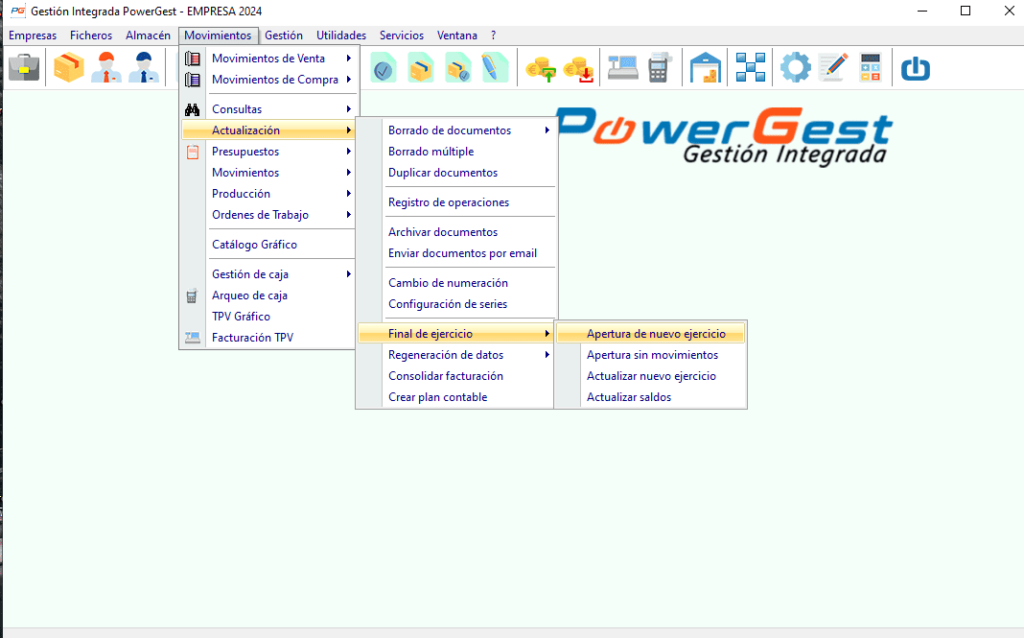Expand the Regeneración de datos submenu arrow
1024x638 pixels.
click(547, 355)
